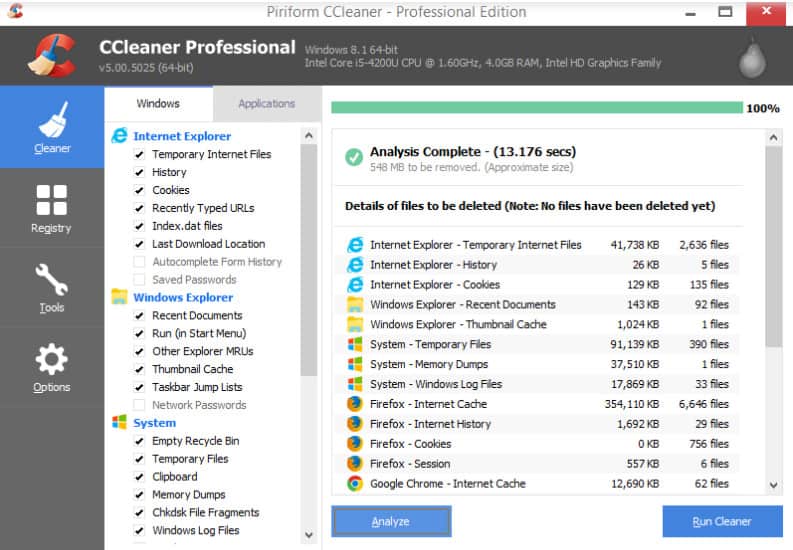This screenshot has width=793, height=550.
Task: Collapse the Windows Explorer category header
Action: point(183,297)
